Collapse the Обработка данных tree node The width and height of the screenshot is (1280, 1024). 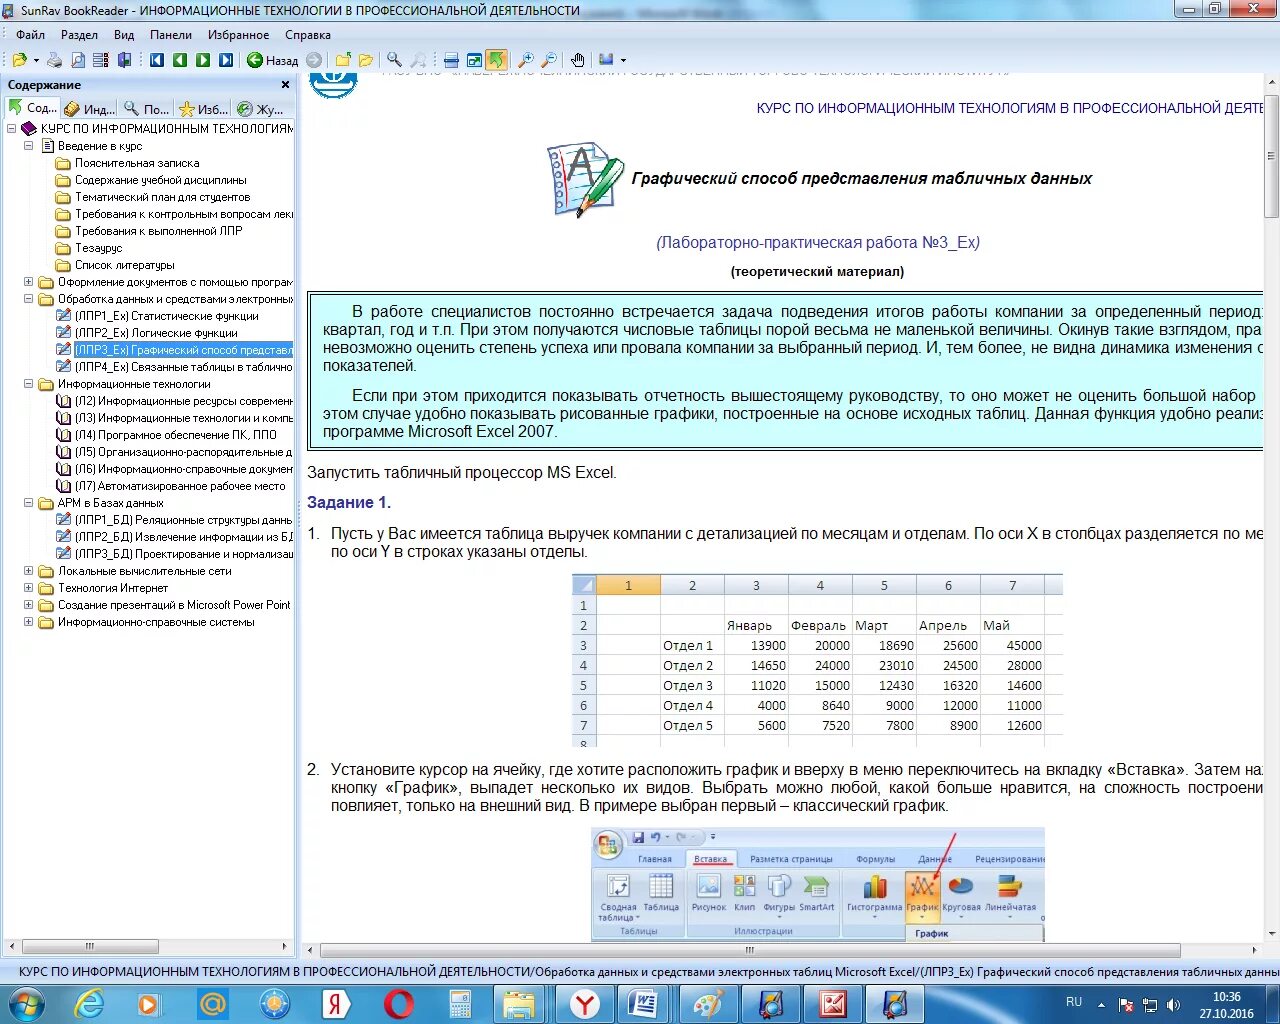(29, 299)
